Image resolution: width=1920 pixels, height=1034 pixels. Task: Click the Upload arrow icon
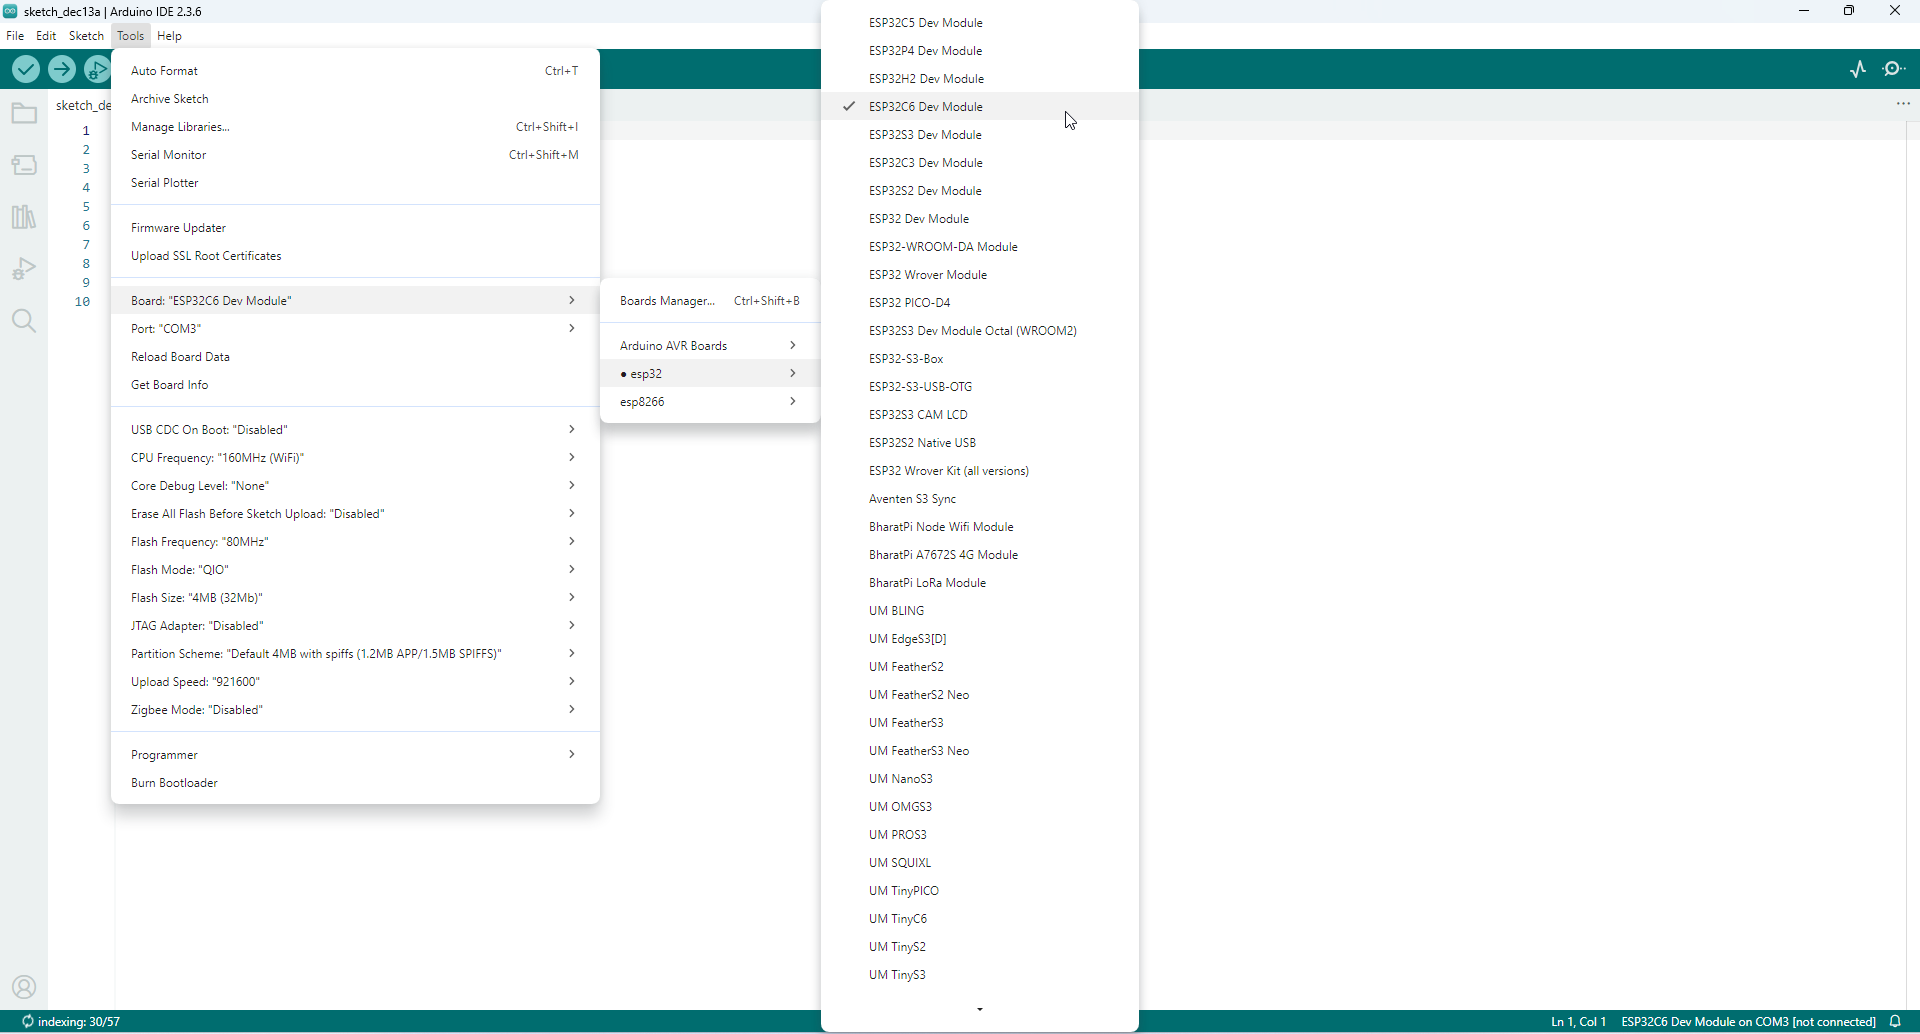[62, 69]
